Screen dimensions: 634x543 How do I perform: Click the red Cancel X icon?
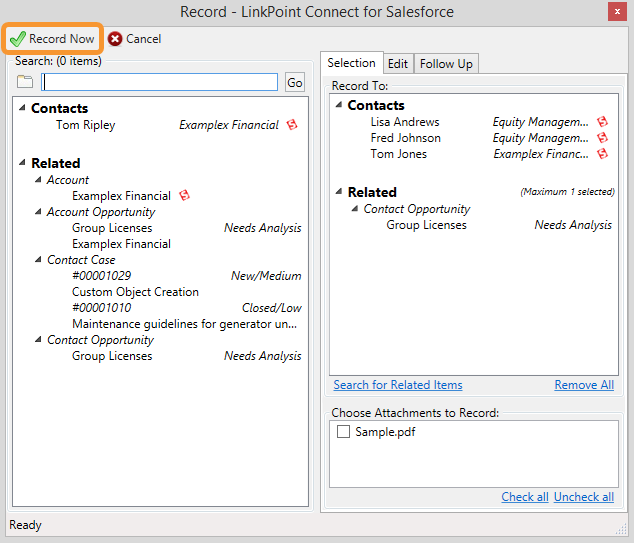(115, 39)
